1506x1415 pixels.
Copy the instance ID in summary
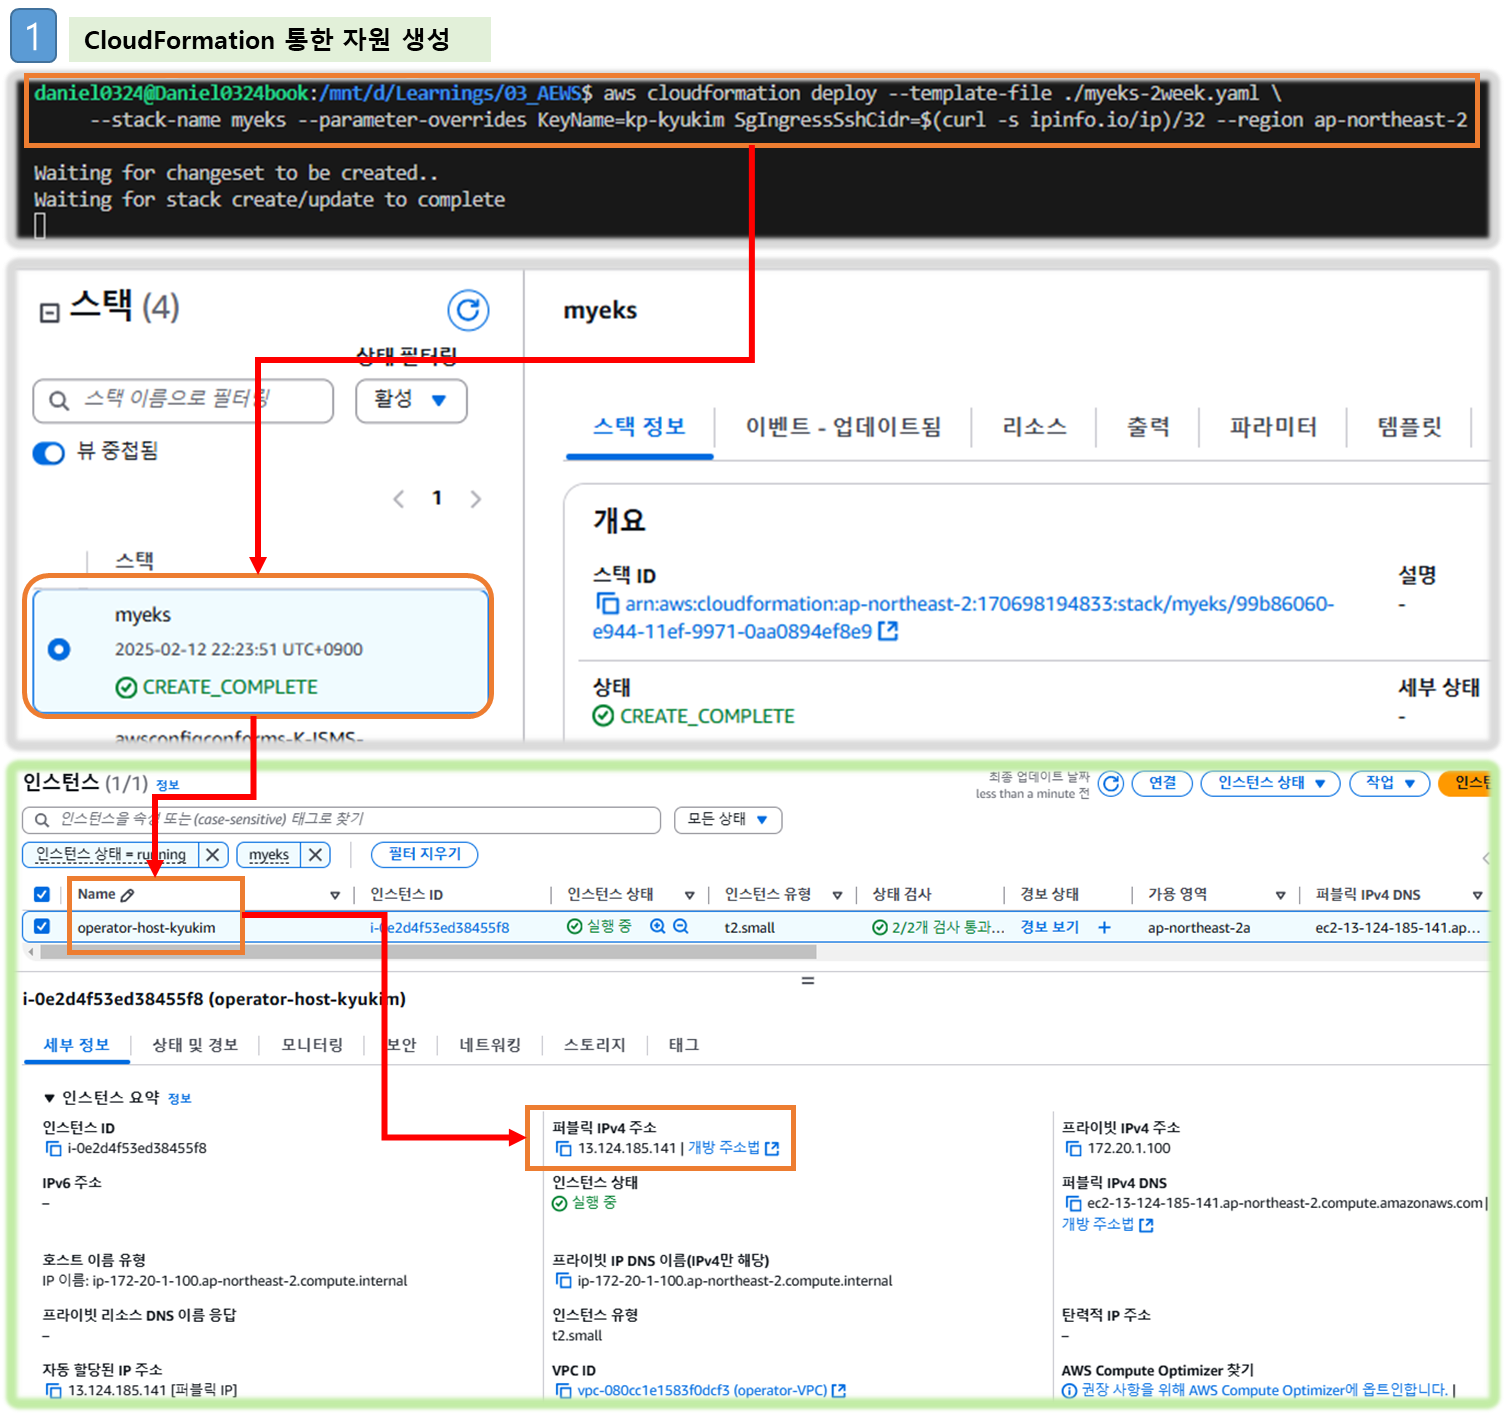point(53,1149)
